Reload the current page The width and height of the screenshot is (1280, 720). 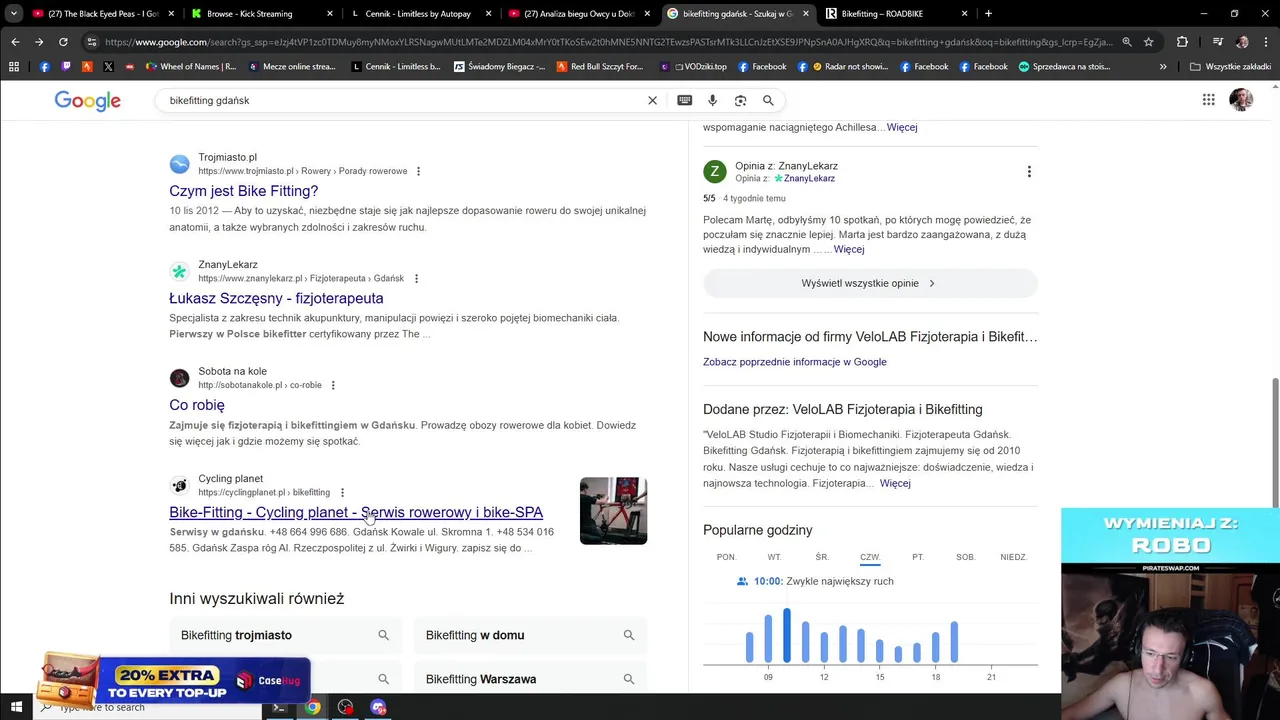coord(63,42)
